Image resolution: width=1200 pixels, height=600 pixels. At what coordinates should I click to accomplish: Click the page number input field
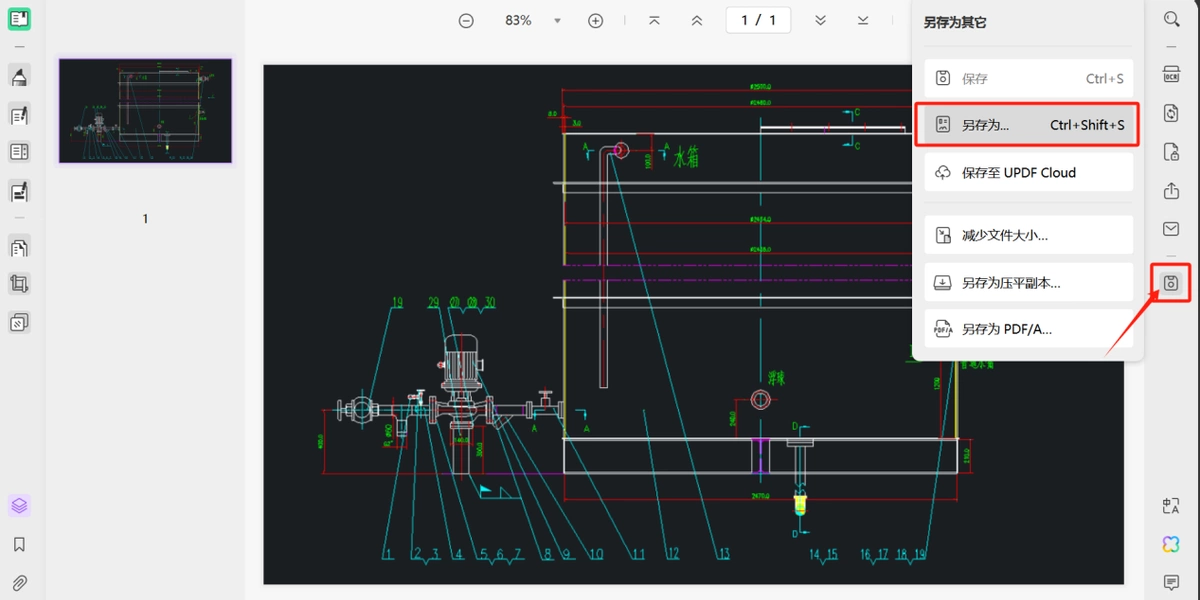click(758, 20)
